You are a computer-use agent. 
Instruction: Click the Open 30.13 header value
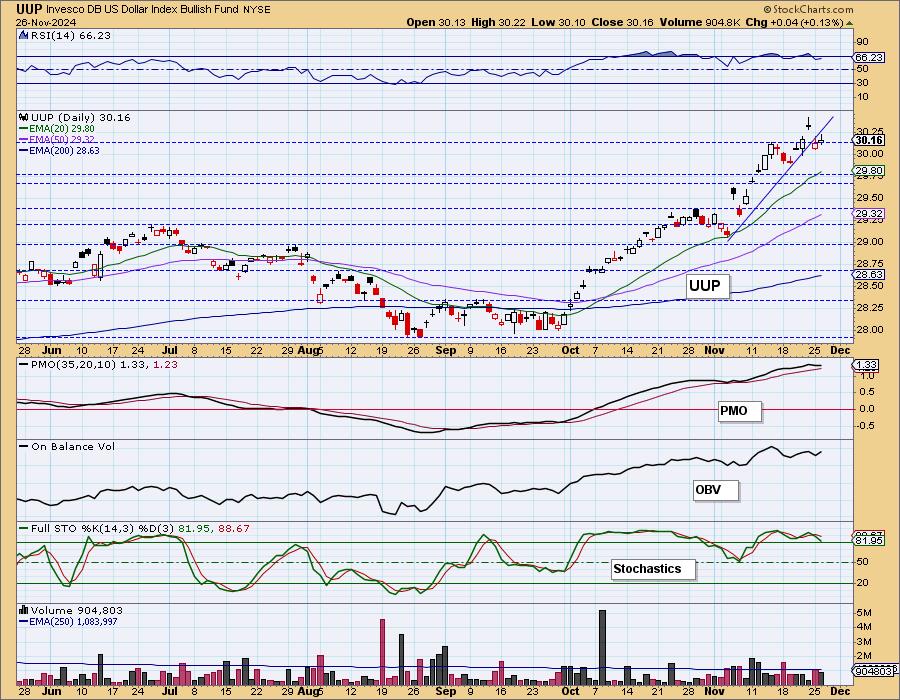tap(436, 22)
